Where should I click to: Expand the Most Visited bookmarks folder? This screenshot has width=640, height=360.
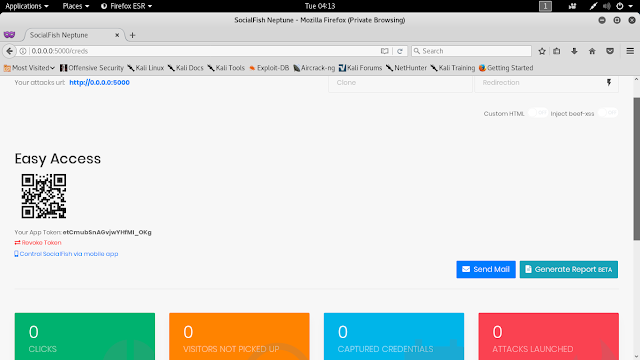[29, 68]
